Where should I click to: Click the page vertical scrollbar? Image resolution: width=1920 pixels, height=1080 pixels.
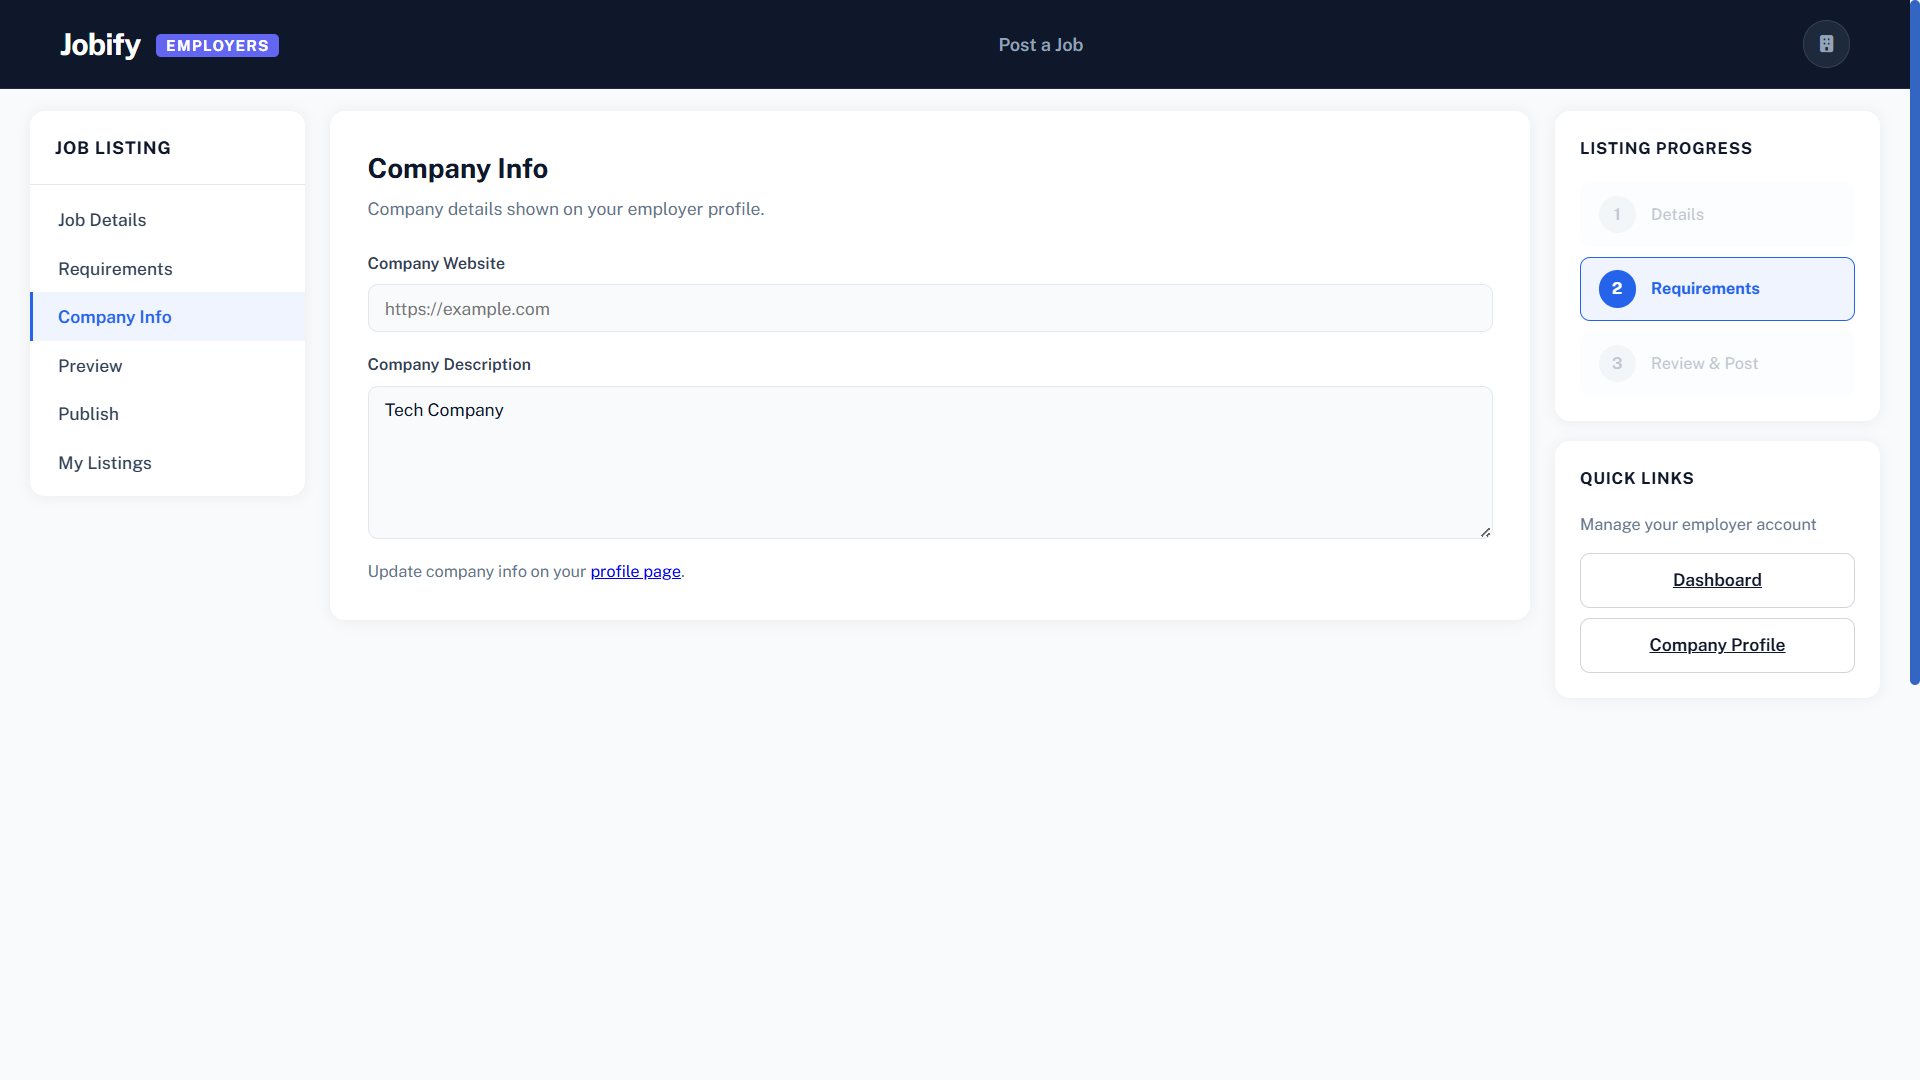pyautogui.click(x=1914, y=342)
